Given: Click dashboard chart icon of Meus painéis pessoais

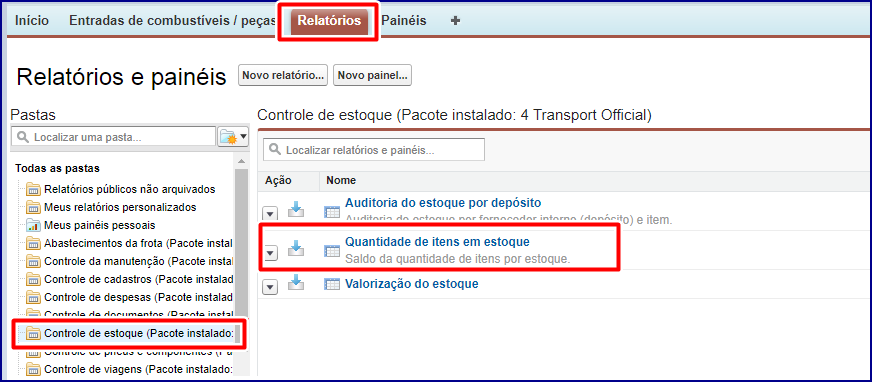Looking at the screenshot, I should click(x=34, y=225).
